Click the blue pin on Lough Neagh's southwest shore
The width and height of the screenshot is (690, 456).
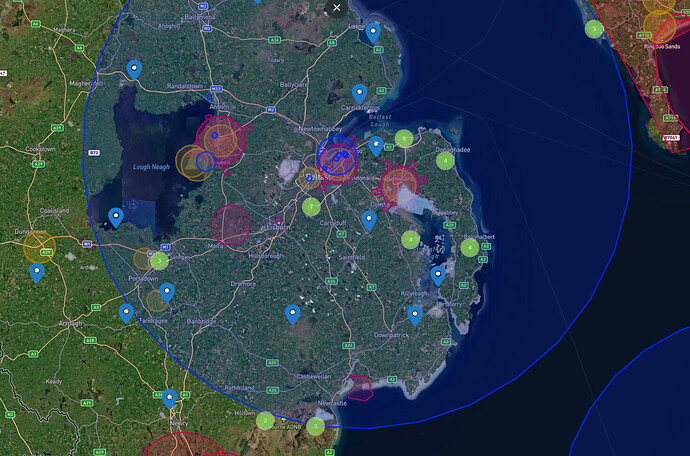[x=116, y=216]
